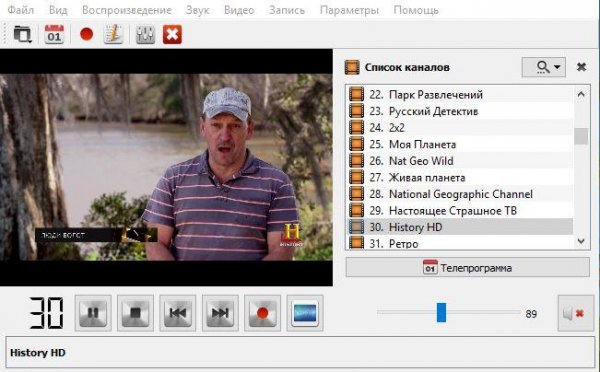Pause playback
The height and width of the screenshot is (372, 600).
click(93, 313)
